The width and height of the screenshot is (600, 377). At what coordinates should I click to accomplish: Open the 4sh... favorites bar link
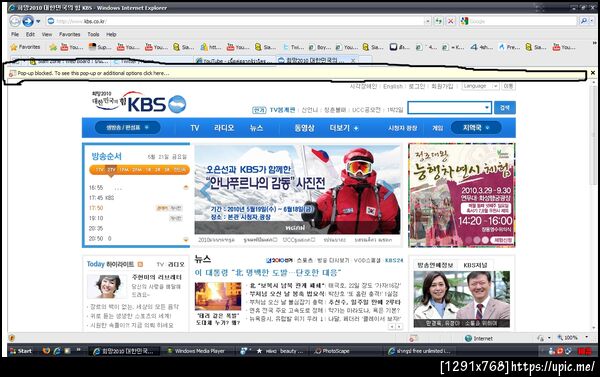tap(481, 47)
